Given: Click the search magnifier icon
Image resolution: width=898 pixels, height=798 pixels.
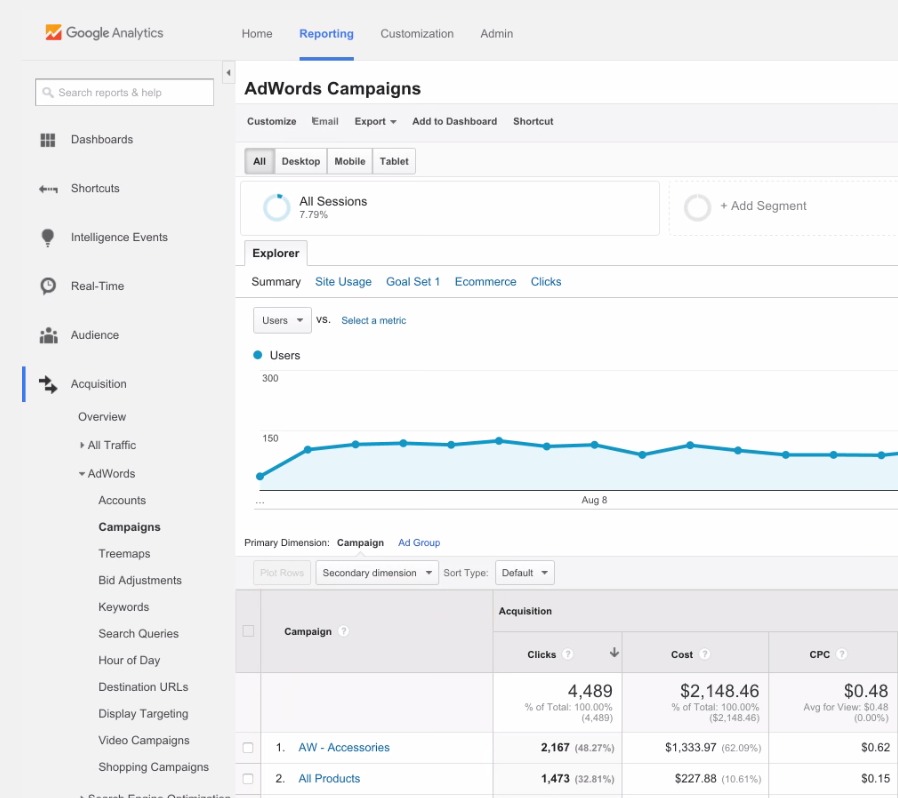Looking at the screenshot, I should [48, 92].
